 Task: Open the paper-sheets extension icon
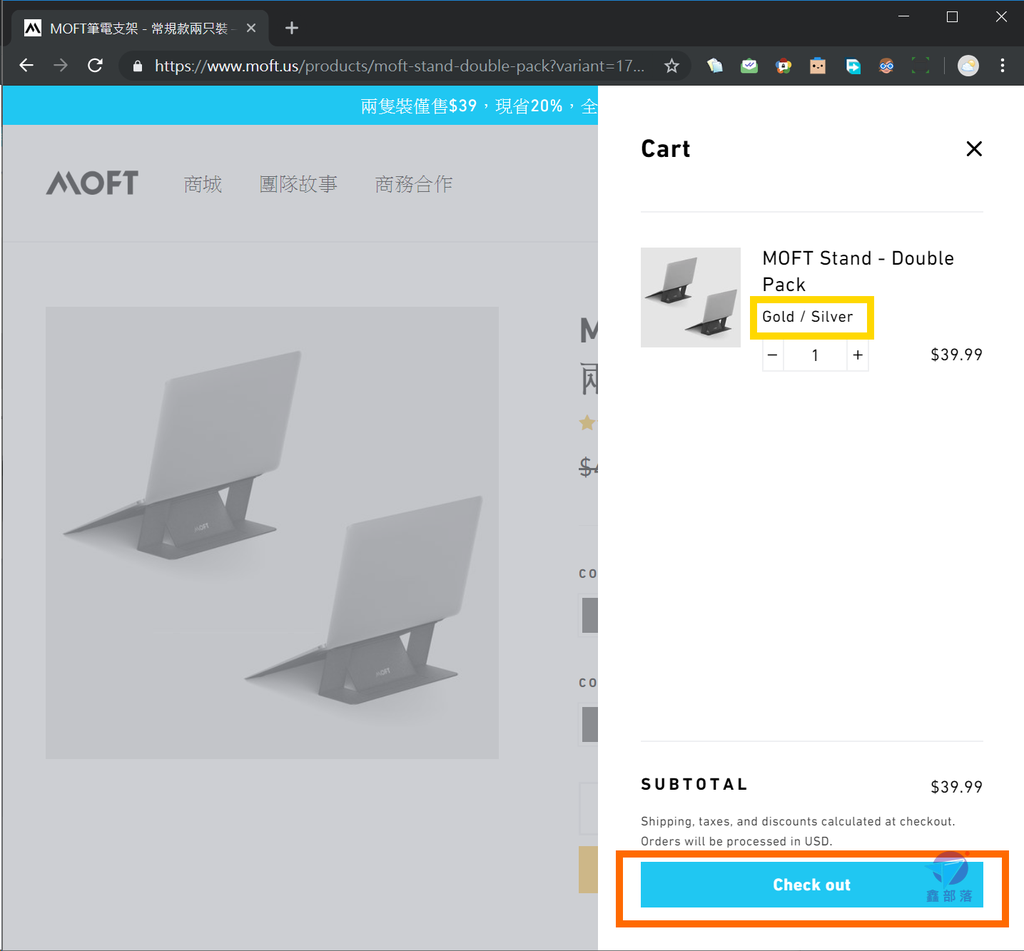715,66
